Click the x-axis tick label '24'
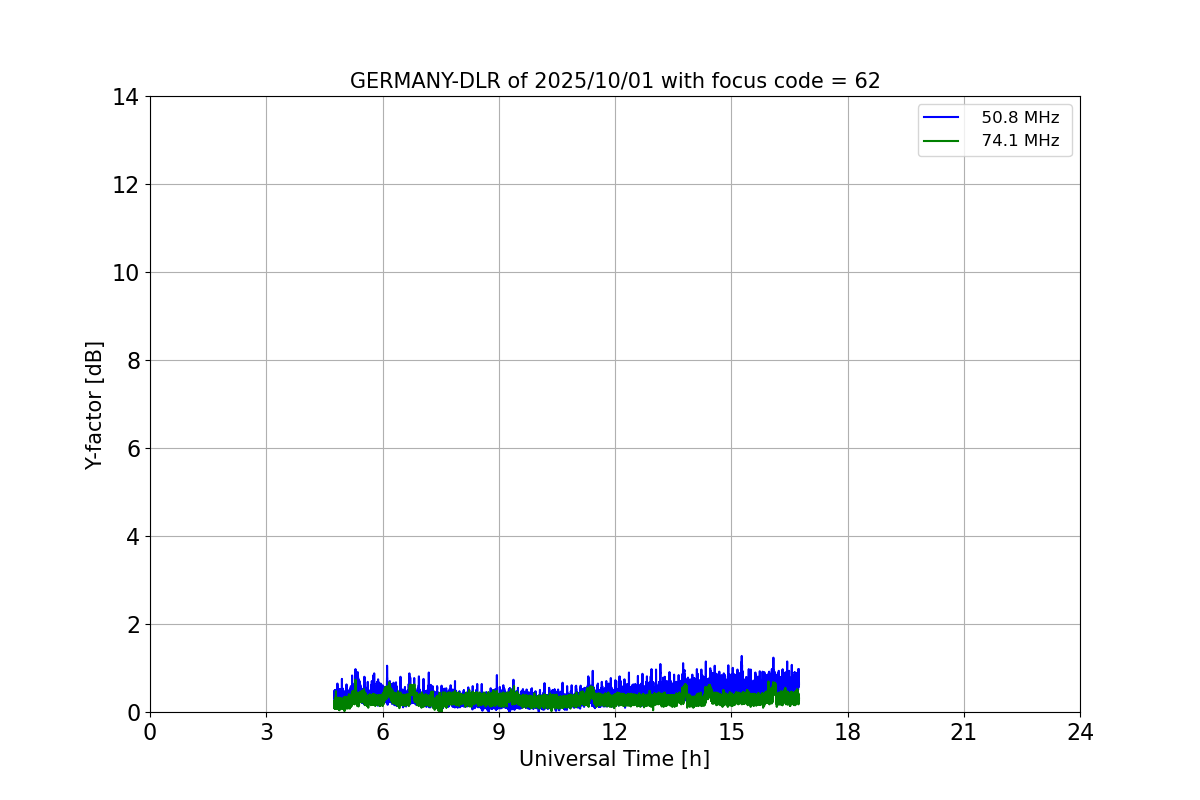Image resolution: width=1200 pixels, height=800 pixels. [x=1080, y=732]
